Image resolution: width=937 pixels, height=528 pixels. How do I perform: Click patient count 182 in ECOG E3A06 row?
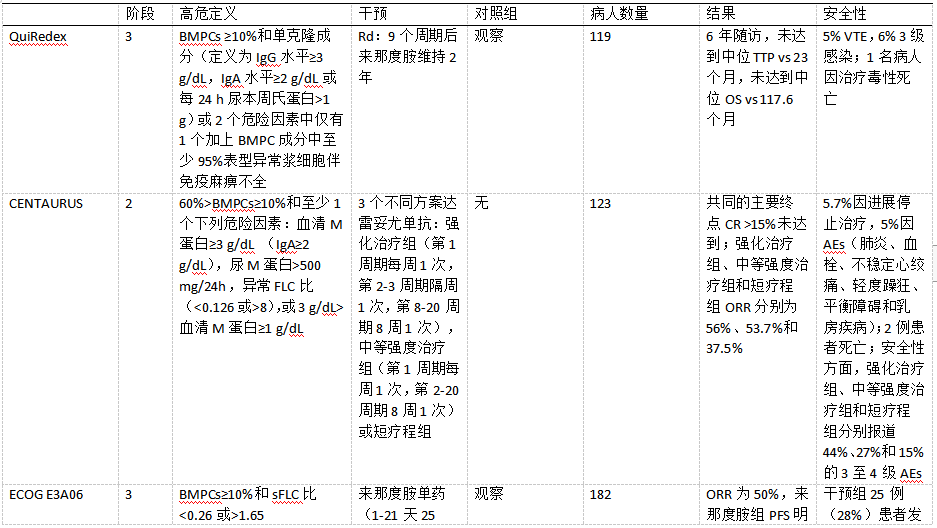click(600, 495)
